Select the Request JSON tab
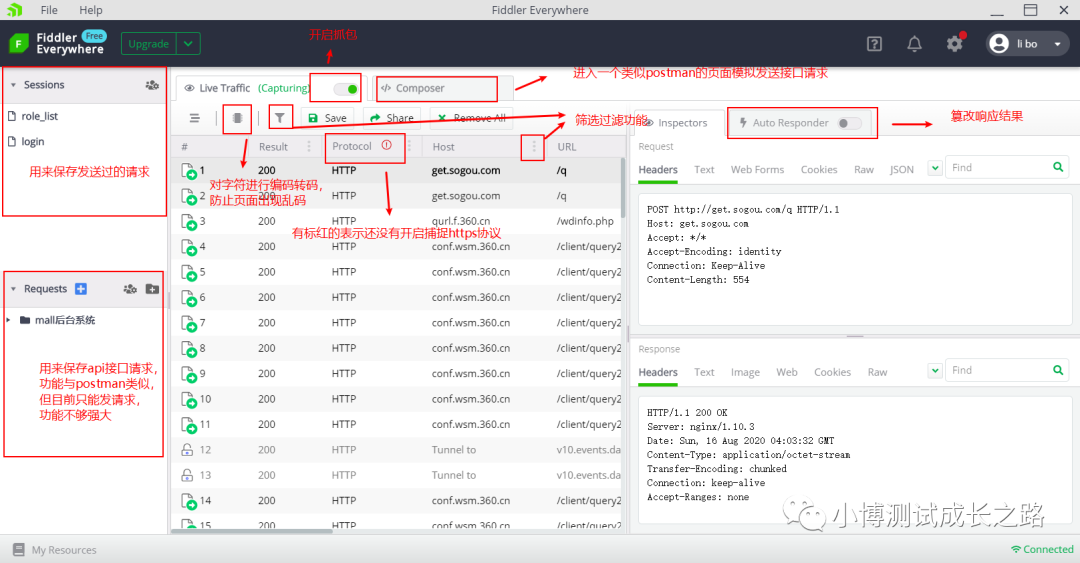This screenshot has height=563, width=1080. tap(902, 170)
